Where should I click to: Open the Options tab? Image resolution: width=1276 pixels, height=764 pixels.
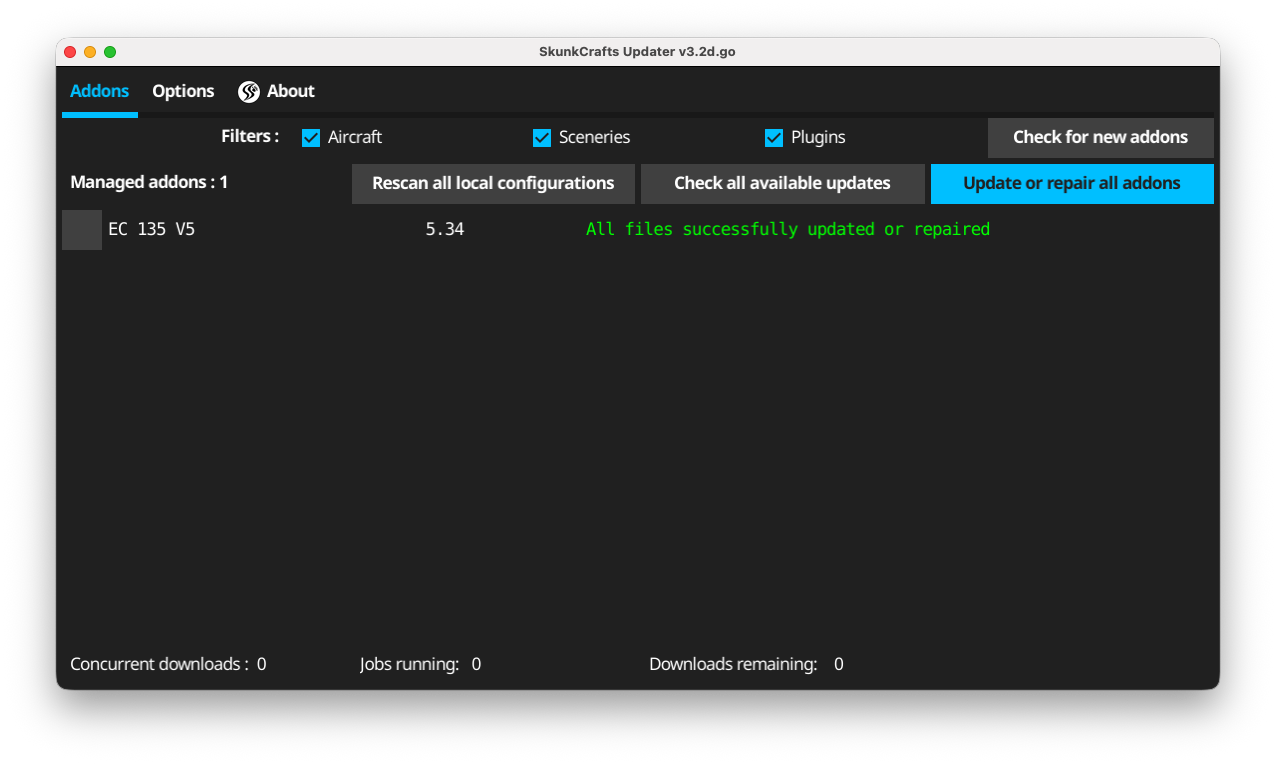pyautogui.click(x=183, y=91)
